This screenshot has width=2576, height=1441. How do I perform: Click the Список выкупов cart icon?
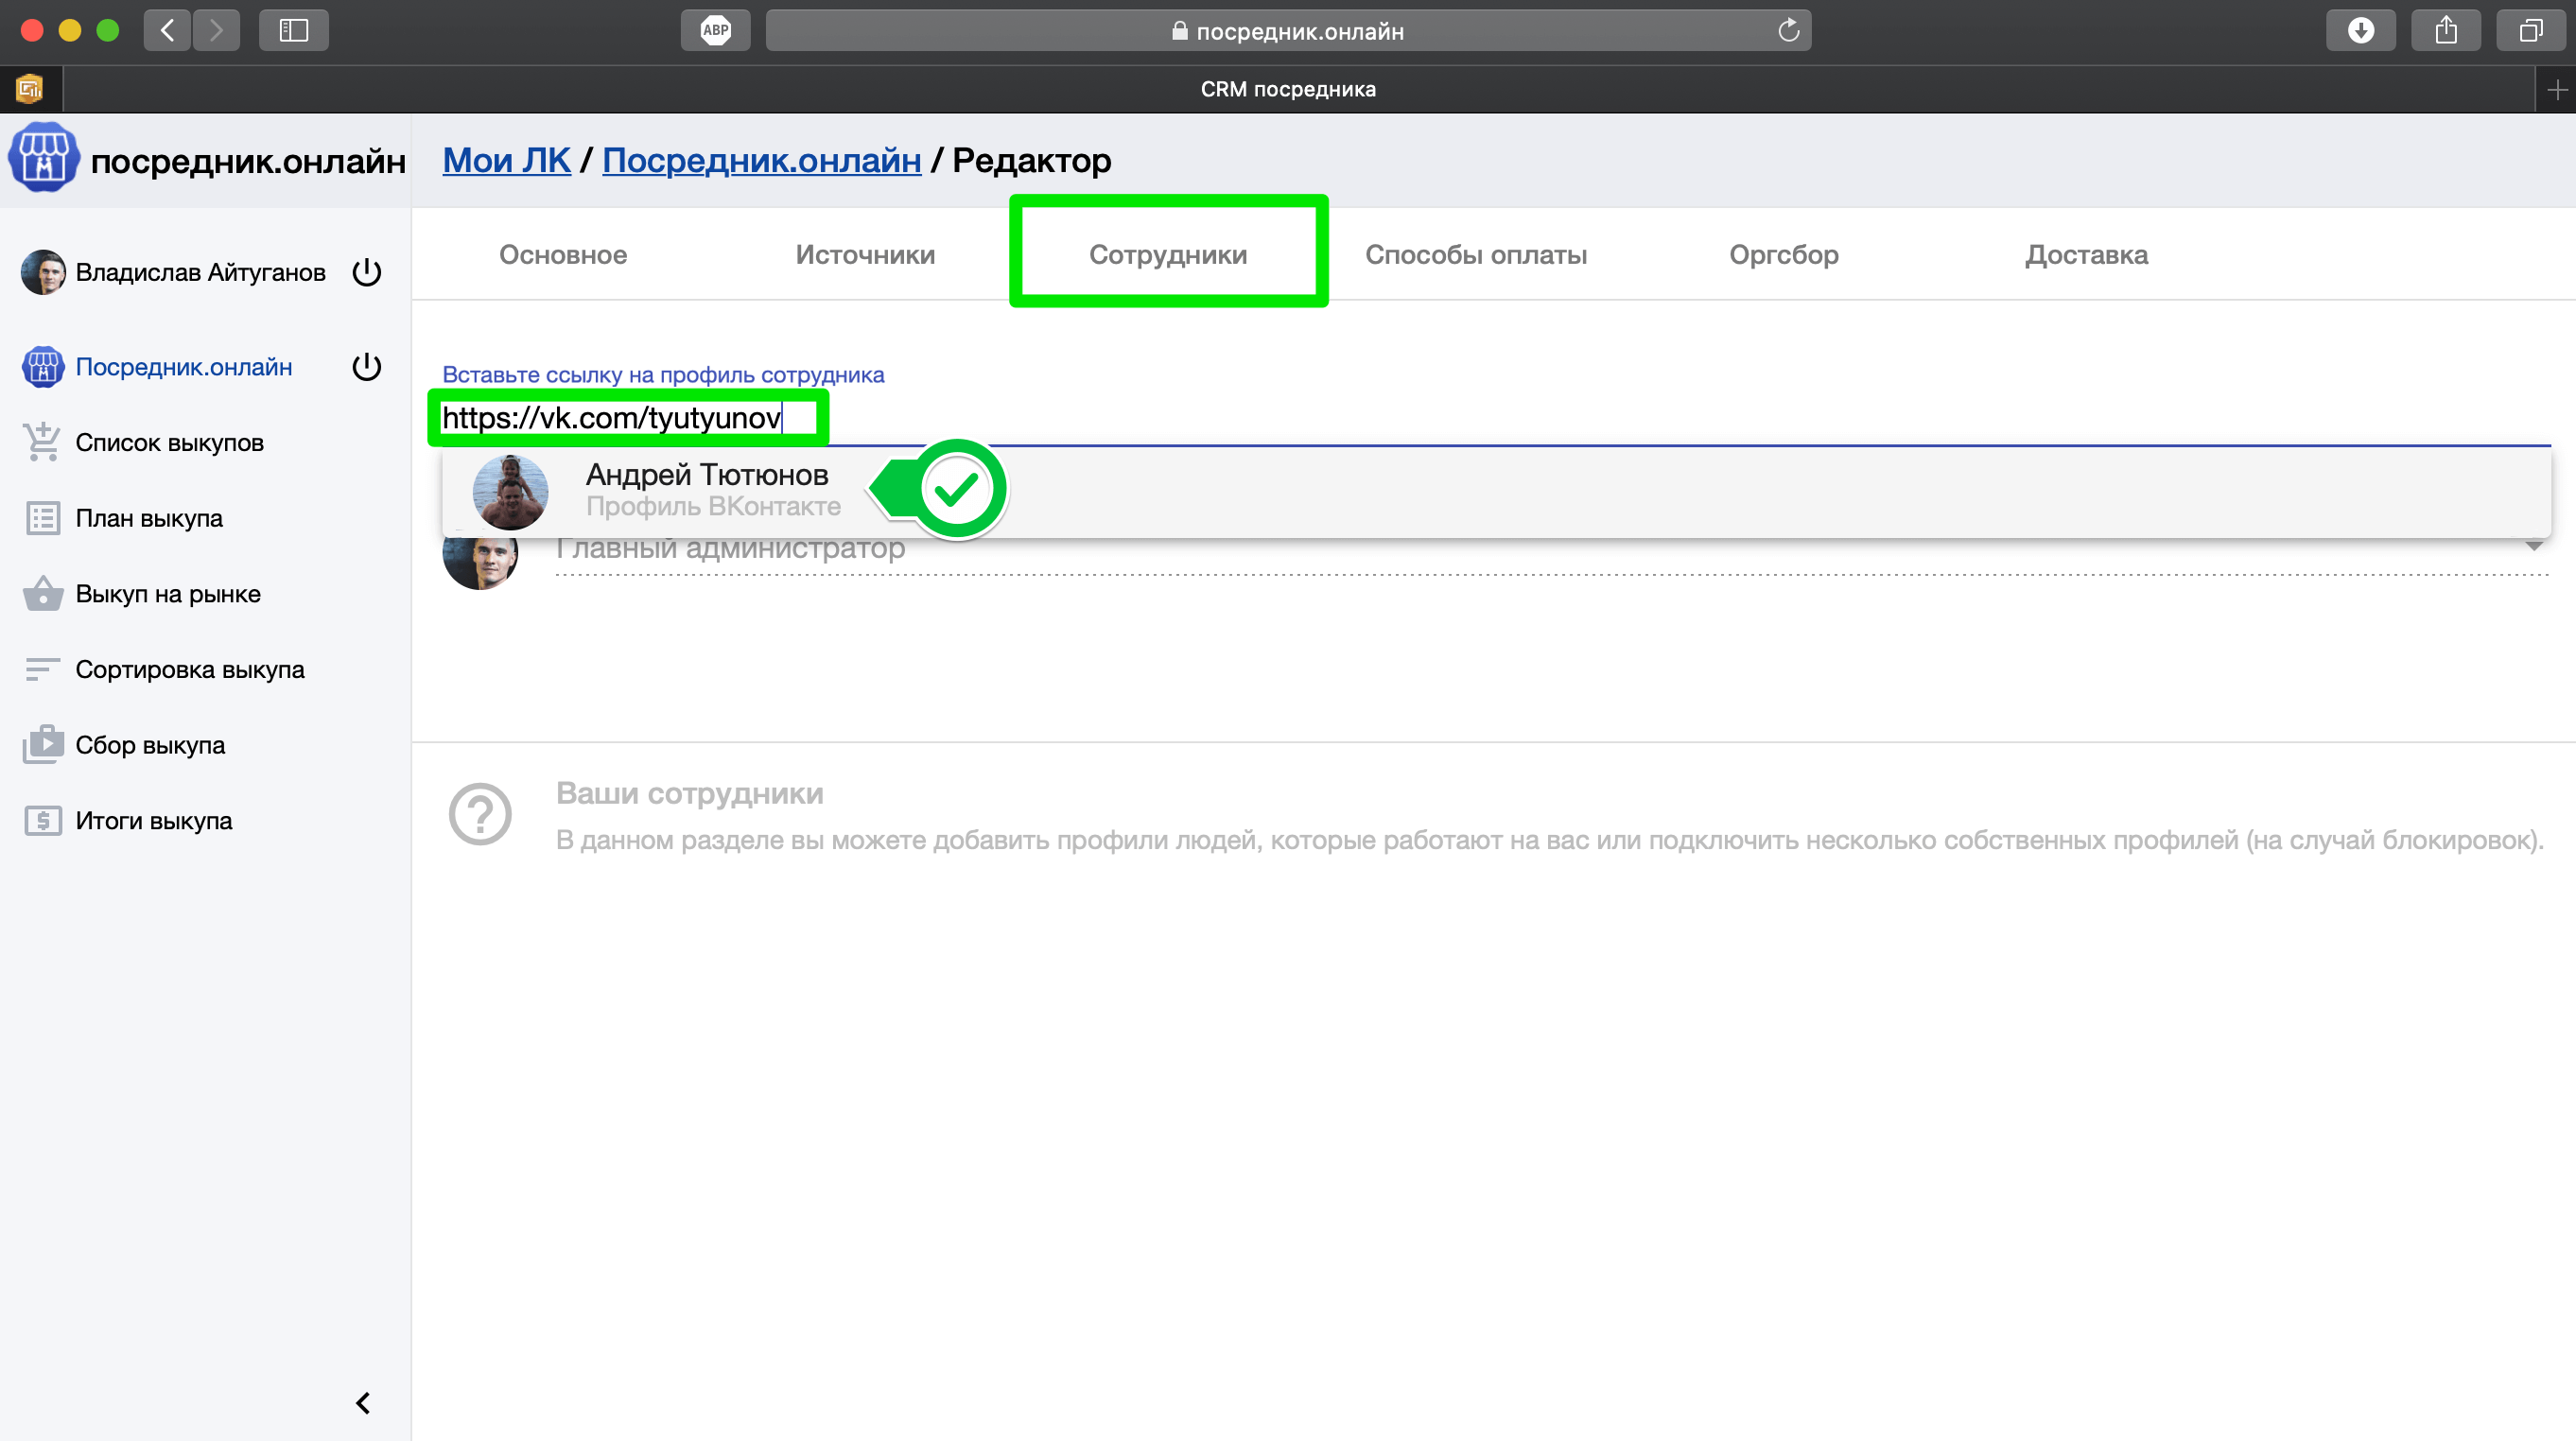pyautogui.click(x=42, y=442)
